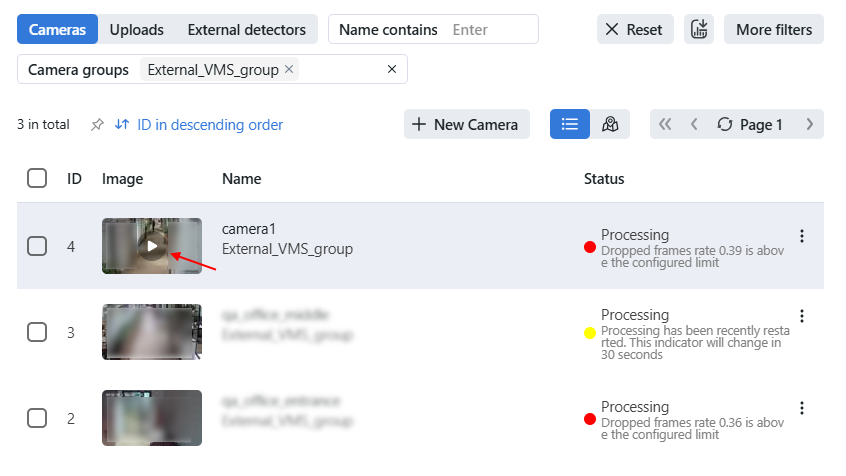Click the Name contains input field
Screen dimensions: 846x476
point(490,29)
